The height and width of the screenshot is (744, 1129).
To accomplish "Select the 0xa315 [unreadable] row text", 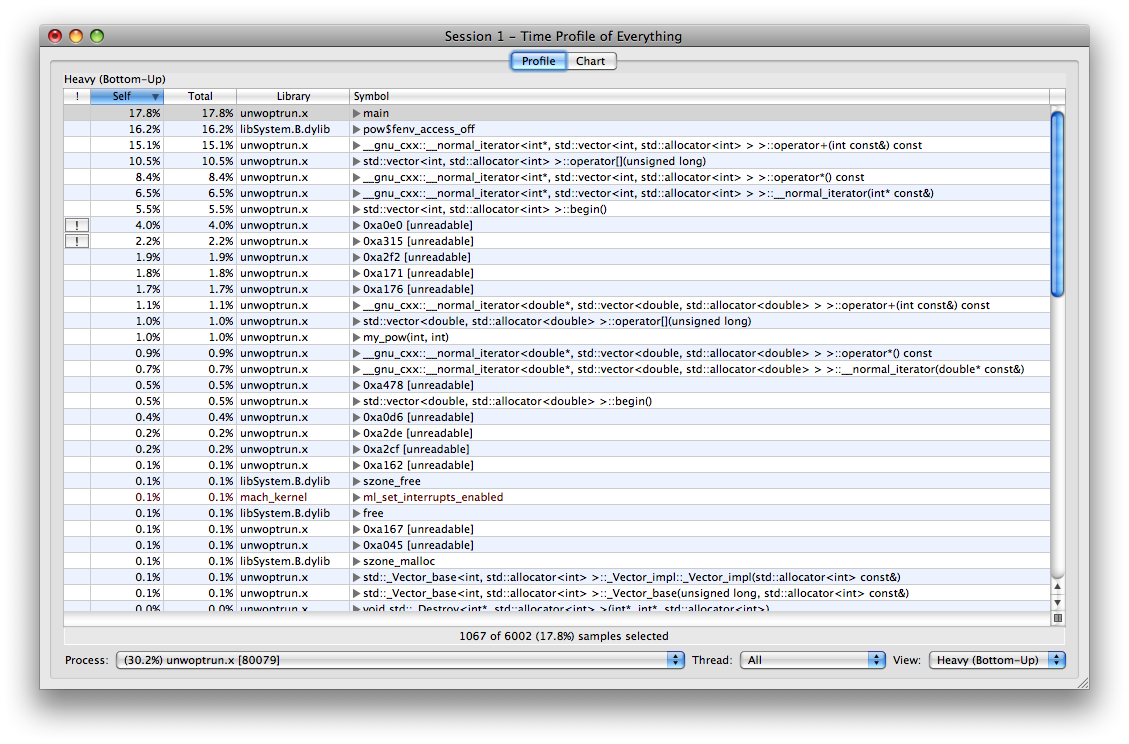I will pos(418,241).
